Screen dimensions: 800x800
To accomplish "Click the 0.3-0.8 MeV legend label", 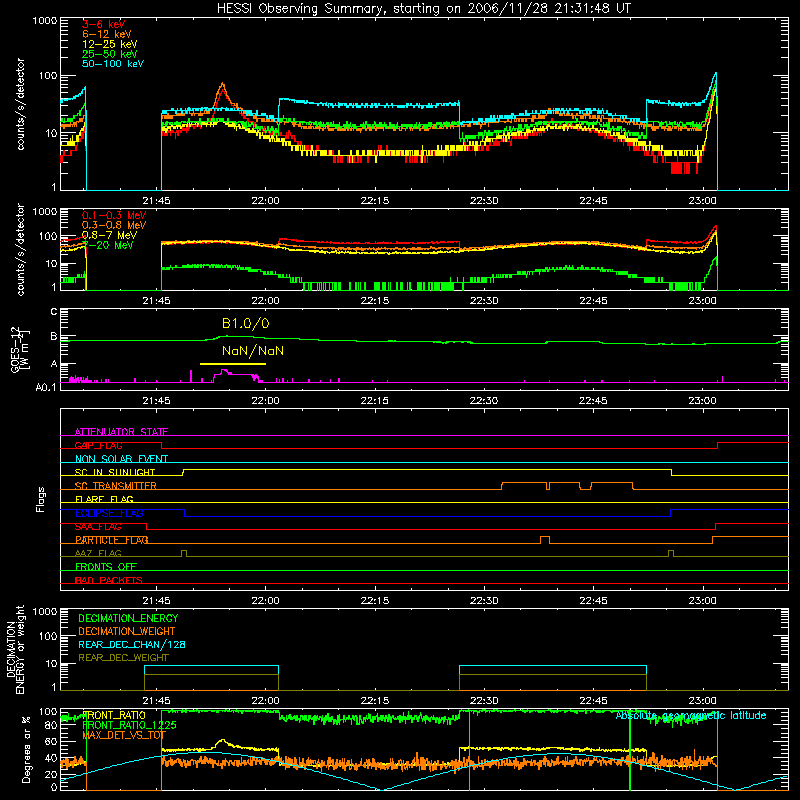I will [x=114, y=225].
